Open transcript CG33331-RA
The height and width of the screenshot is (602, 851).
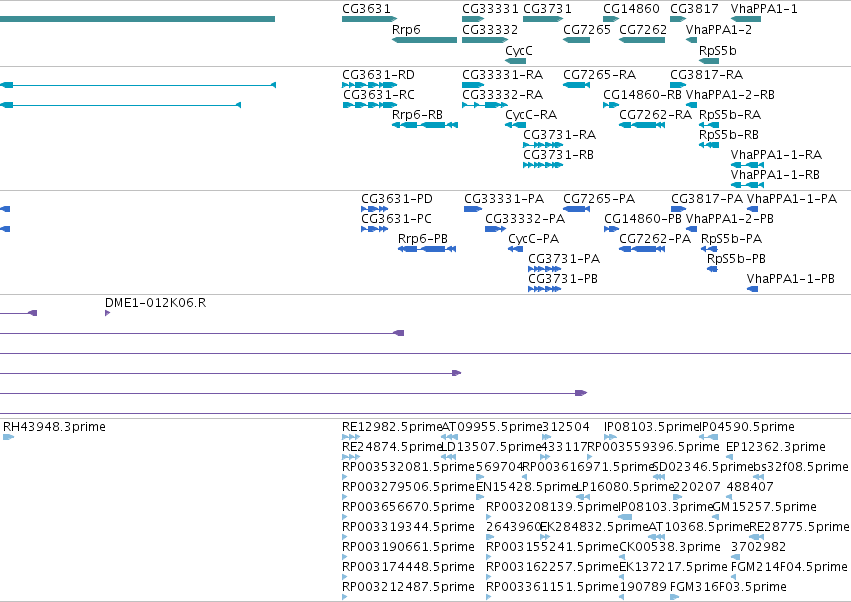coord(503,74)
